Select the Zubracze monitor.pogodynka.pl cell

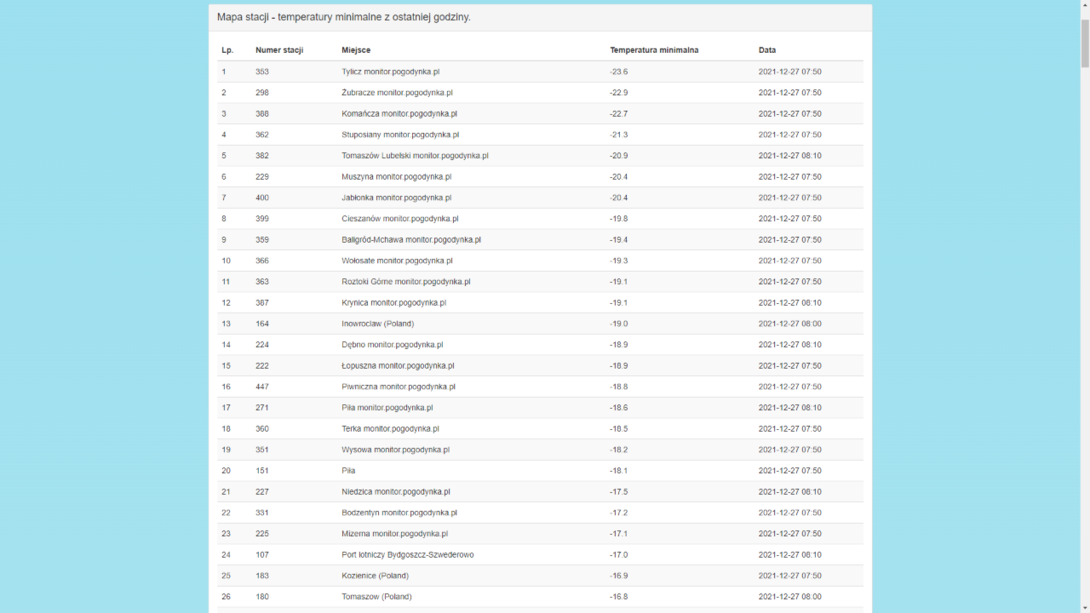pos(397,92)
